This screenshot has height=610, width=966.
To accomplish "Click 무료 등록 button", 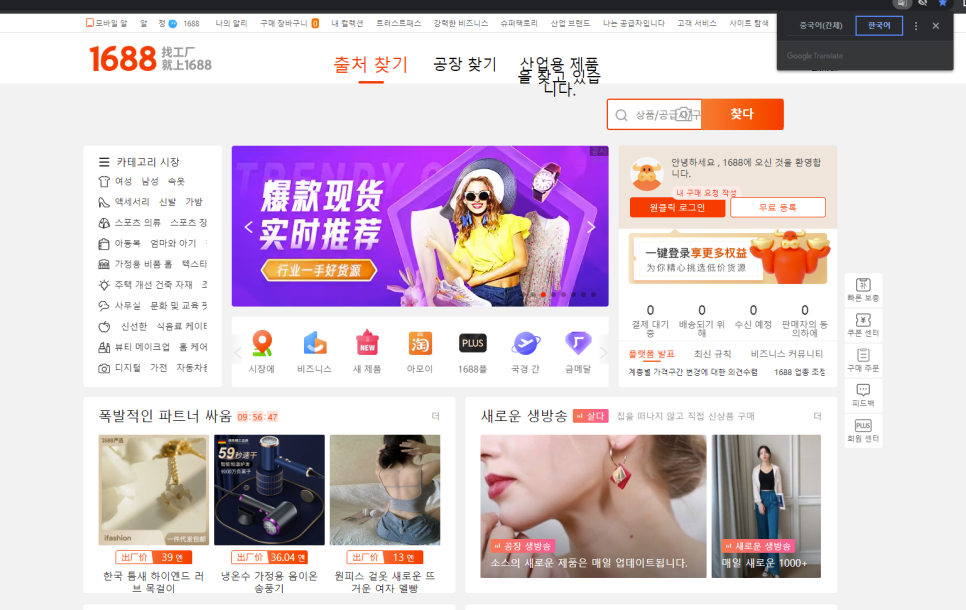I will 777,208.
